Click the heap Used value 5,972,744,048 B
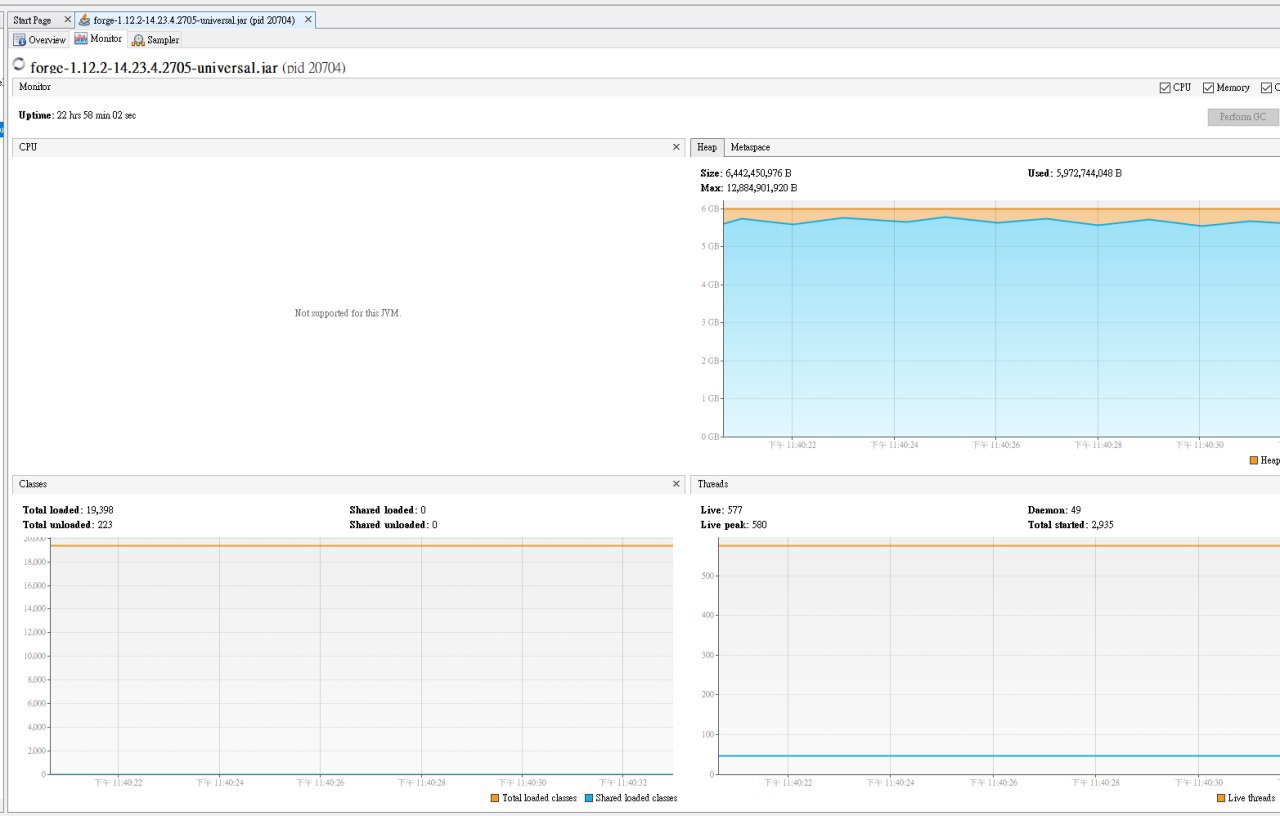 coord(1089,173)
